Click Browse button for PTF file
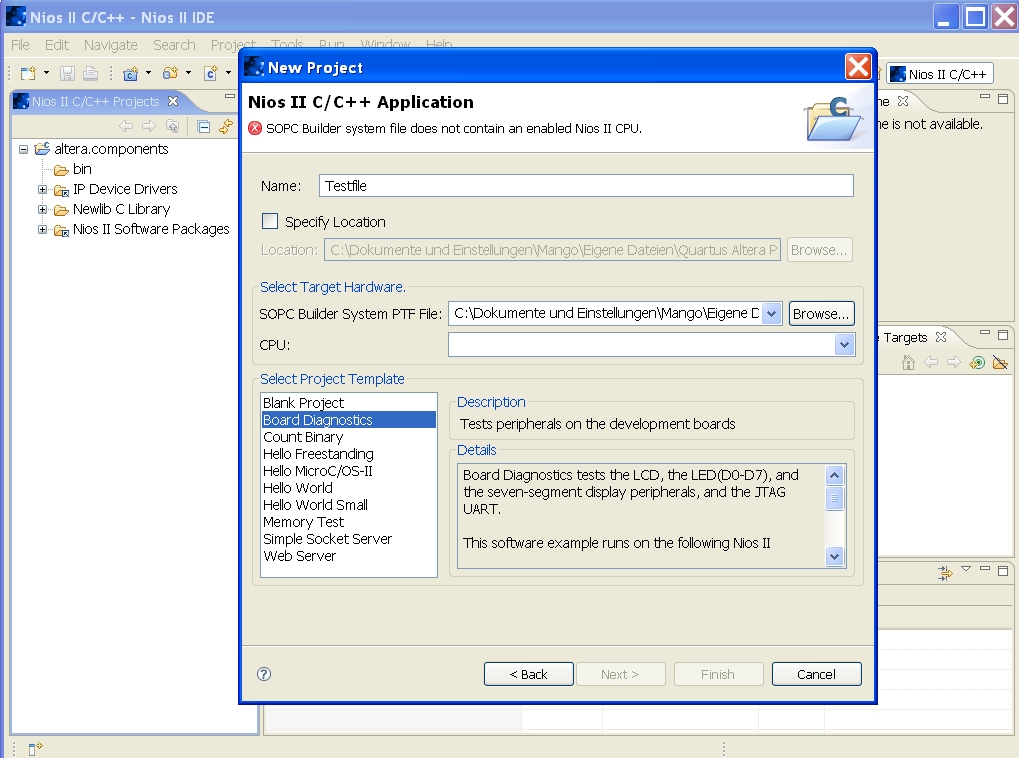This screenshot has width=1019, height=758. click(821, 314)
